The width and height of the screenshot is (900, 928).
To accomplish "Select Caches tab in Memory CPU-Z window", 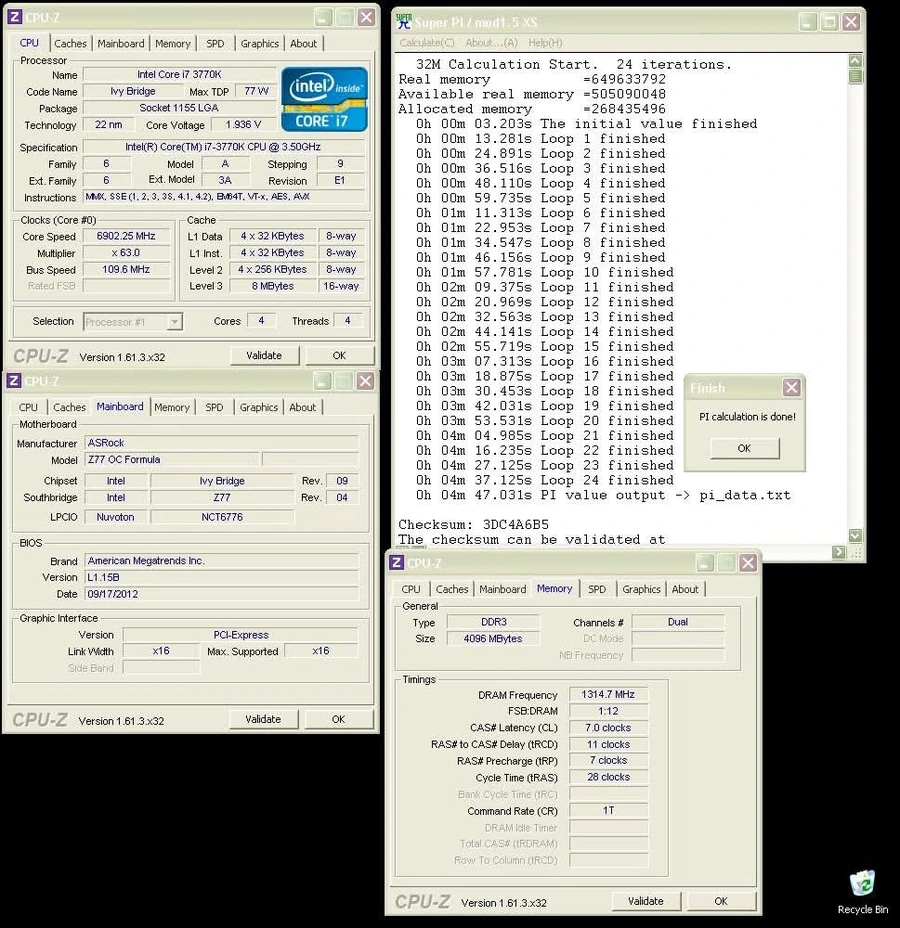I will tap(451, 589).
